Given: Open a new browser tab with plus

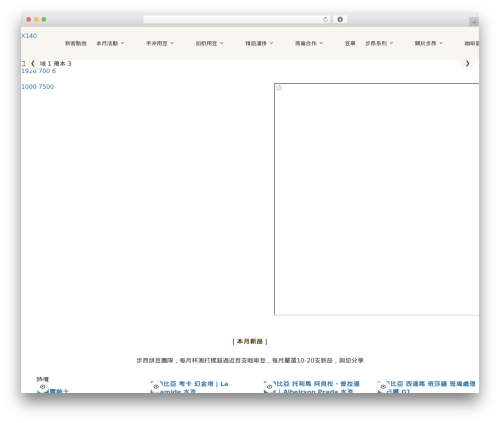Looking at the screenshot, I should point(474,22).
